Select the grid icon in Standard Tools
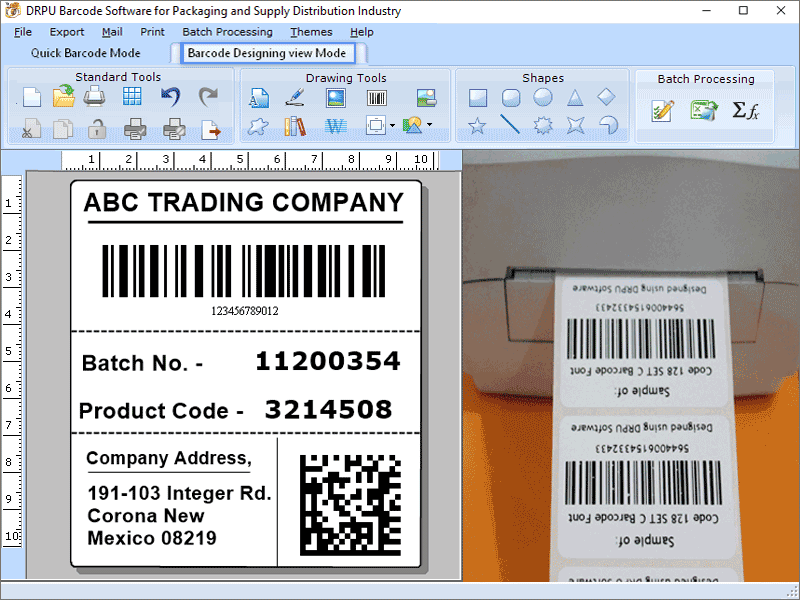Screen dimensions: 800x600 click(133, 98)
